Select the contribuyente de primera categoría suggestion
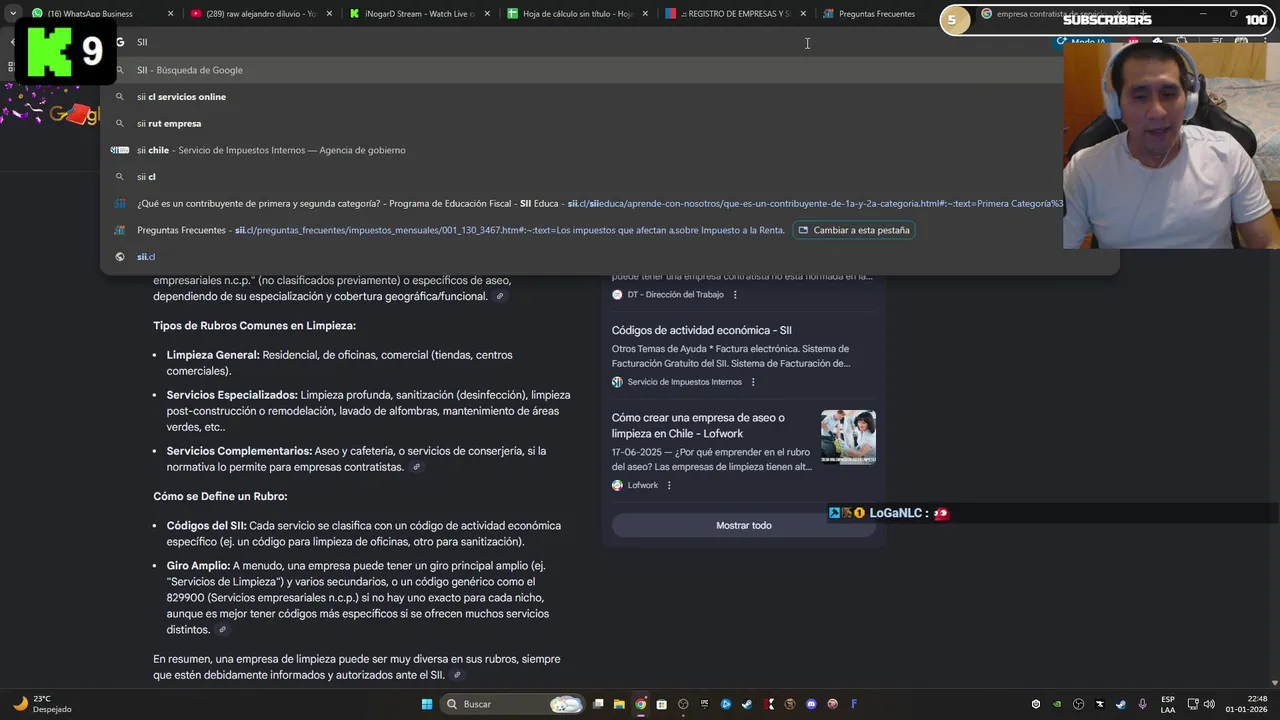 click(x=580, y=203)
